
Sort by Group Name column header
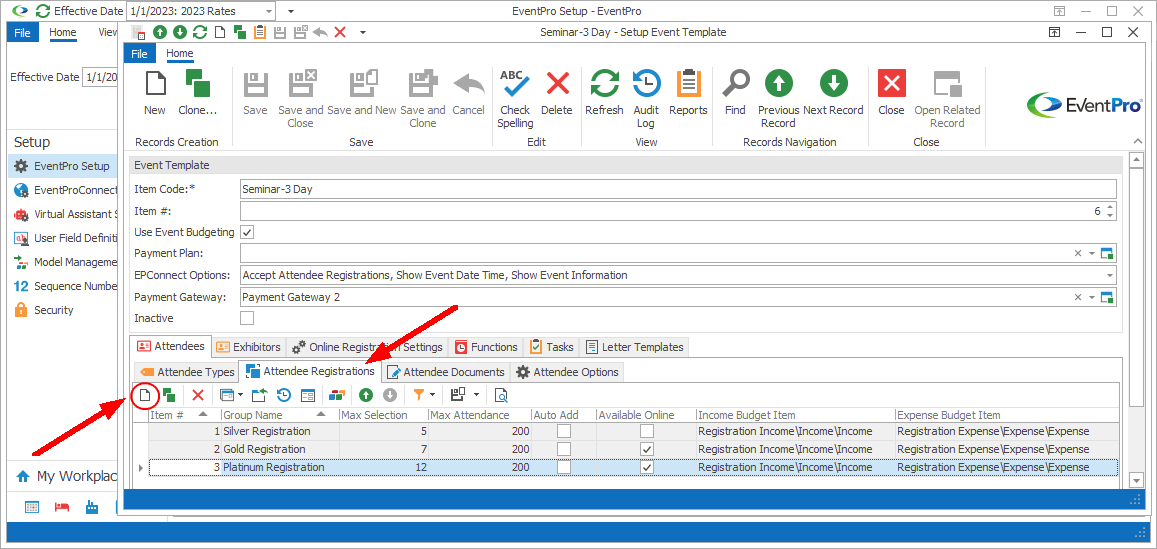tap(280, 415)
